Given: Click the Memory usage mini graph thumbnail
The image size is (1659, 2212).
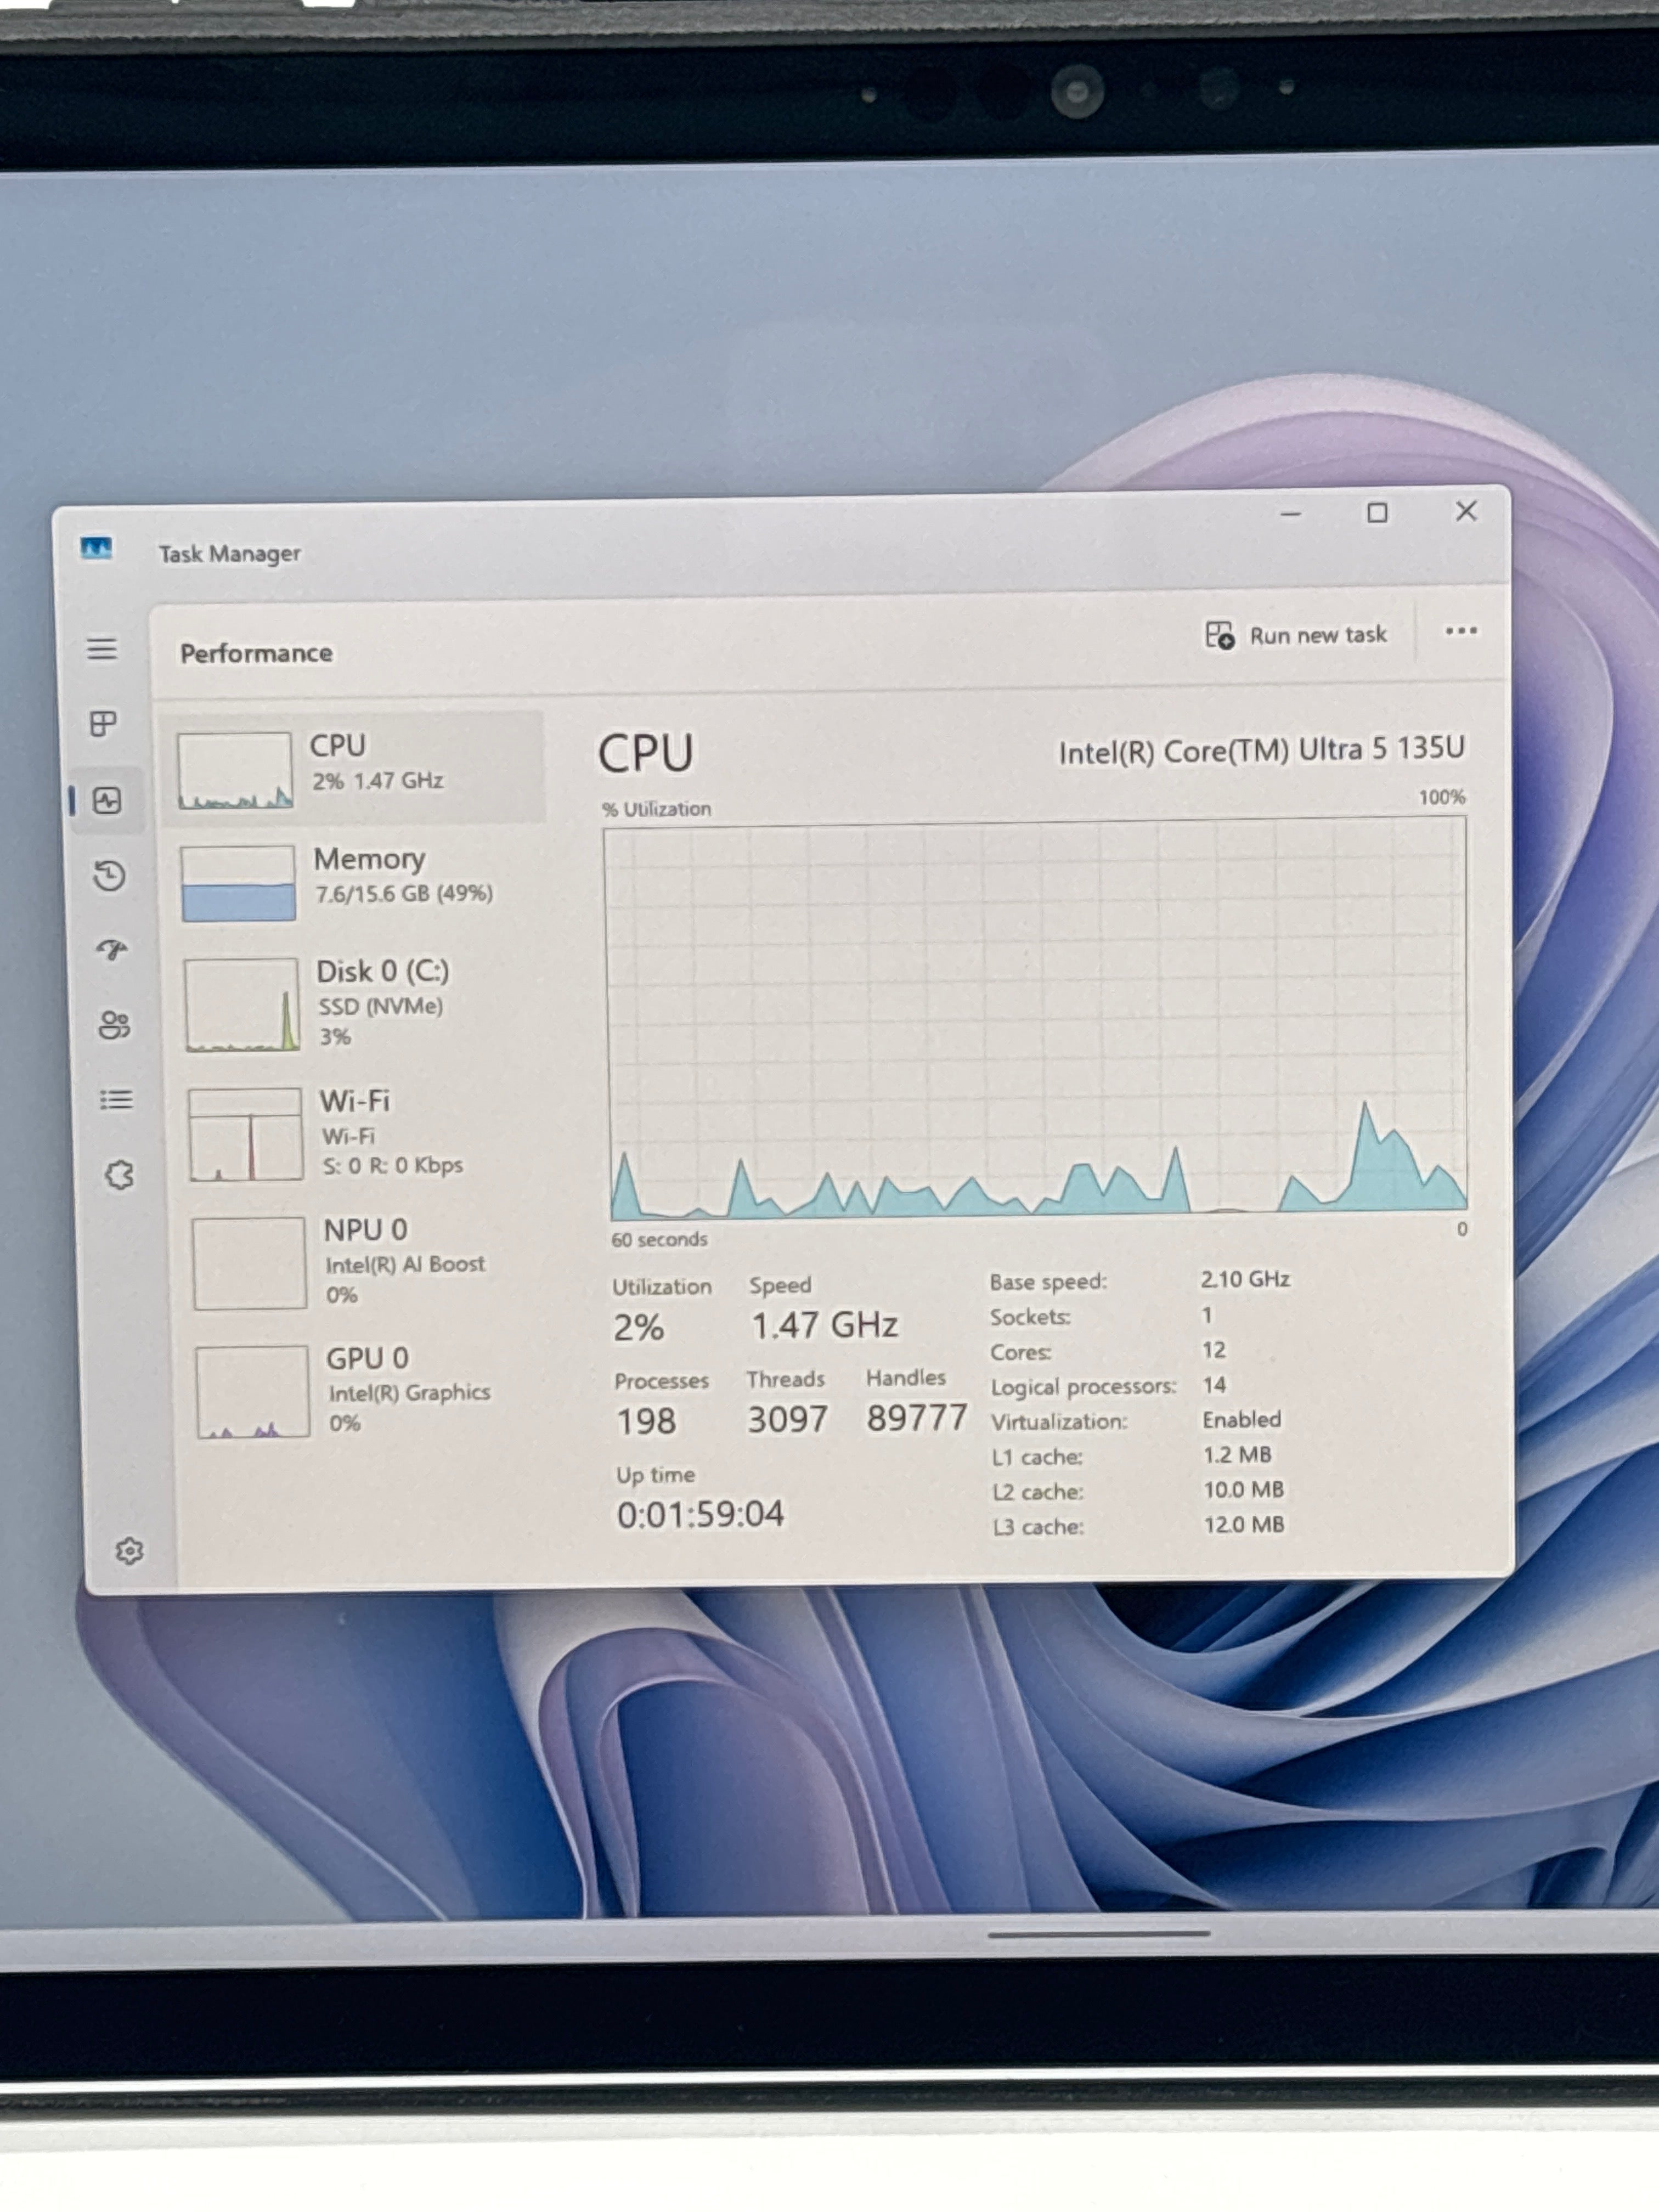Looking at the screenshot, I should point(238,883).
